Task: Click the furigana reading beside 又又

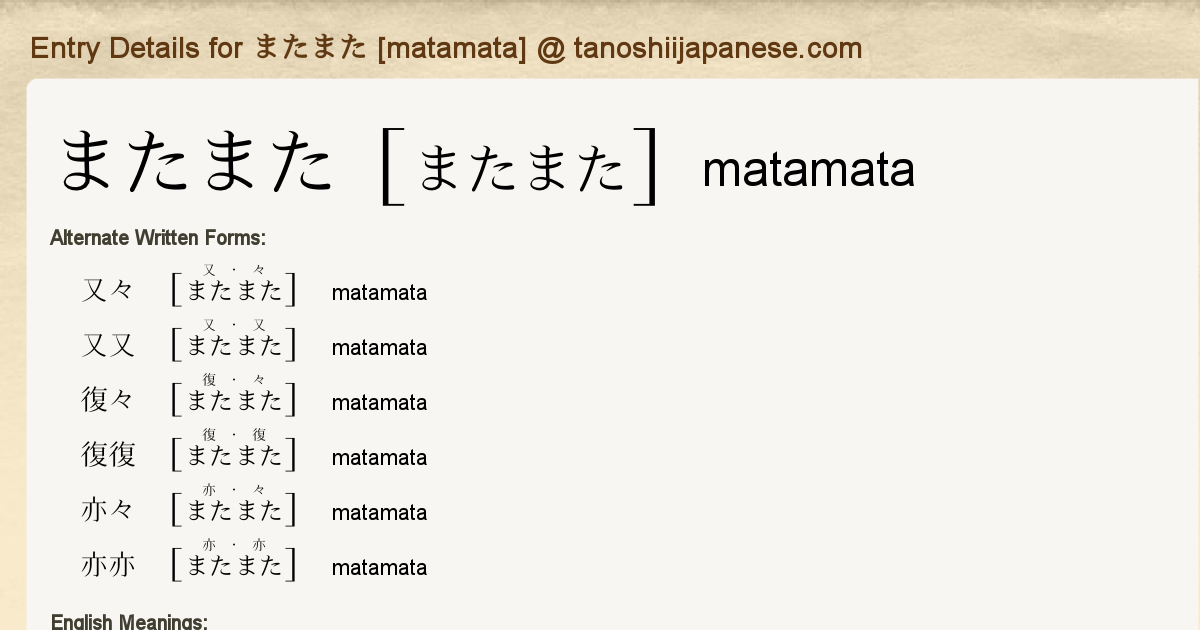Action: point(235,345)
